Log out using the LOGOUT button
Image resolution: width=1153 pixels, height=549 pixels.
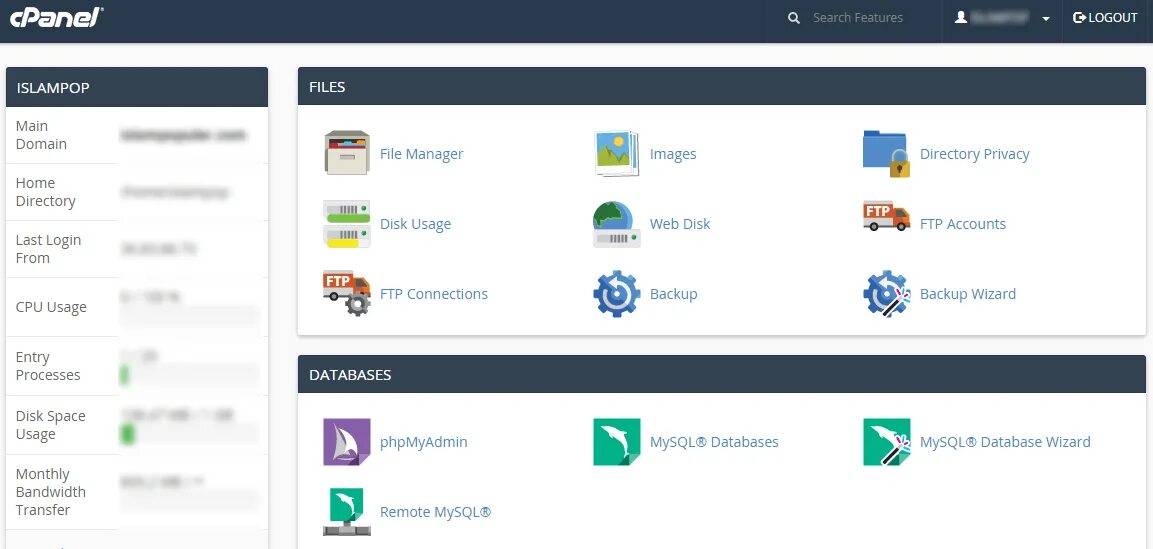tap(1105, 18)
